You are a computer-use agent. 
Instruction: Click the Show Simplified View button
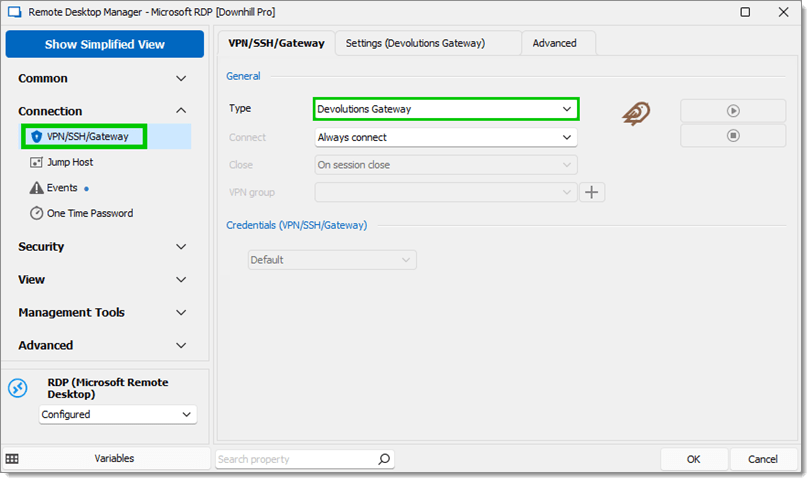[x=105, y=44]
